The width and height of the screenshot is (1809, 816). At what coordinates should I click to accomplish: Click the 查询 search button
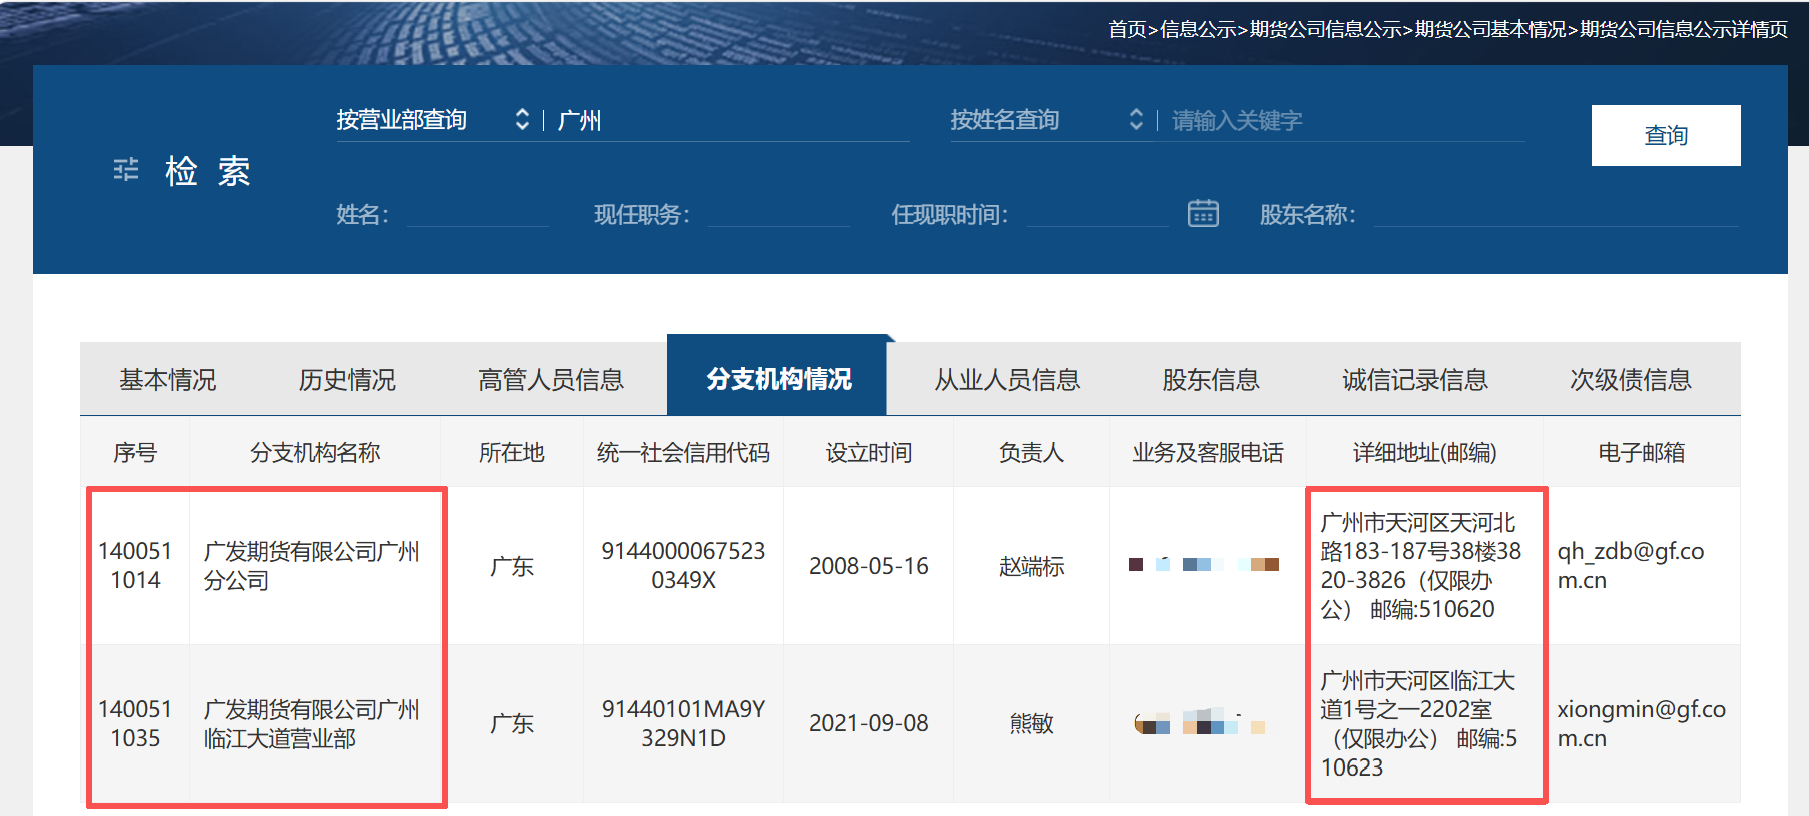(1666, 135)
